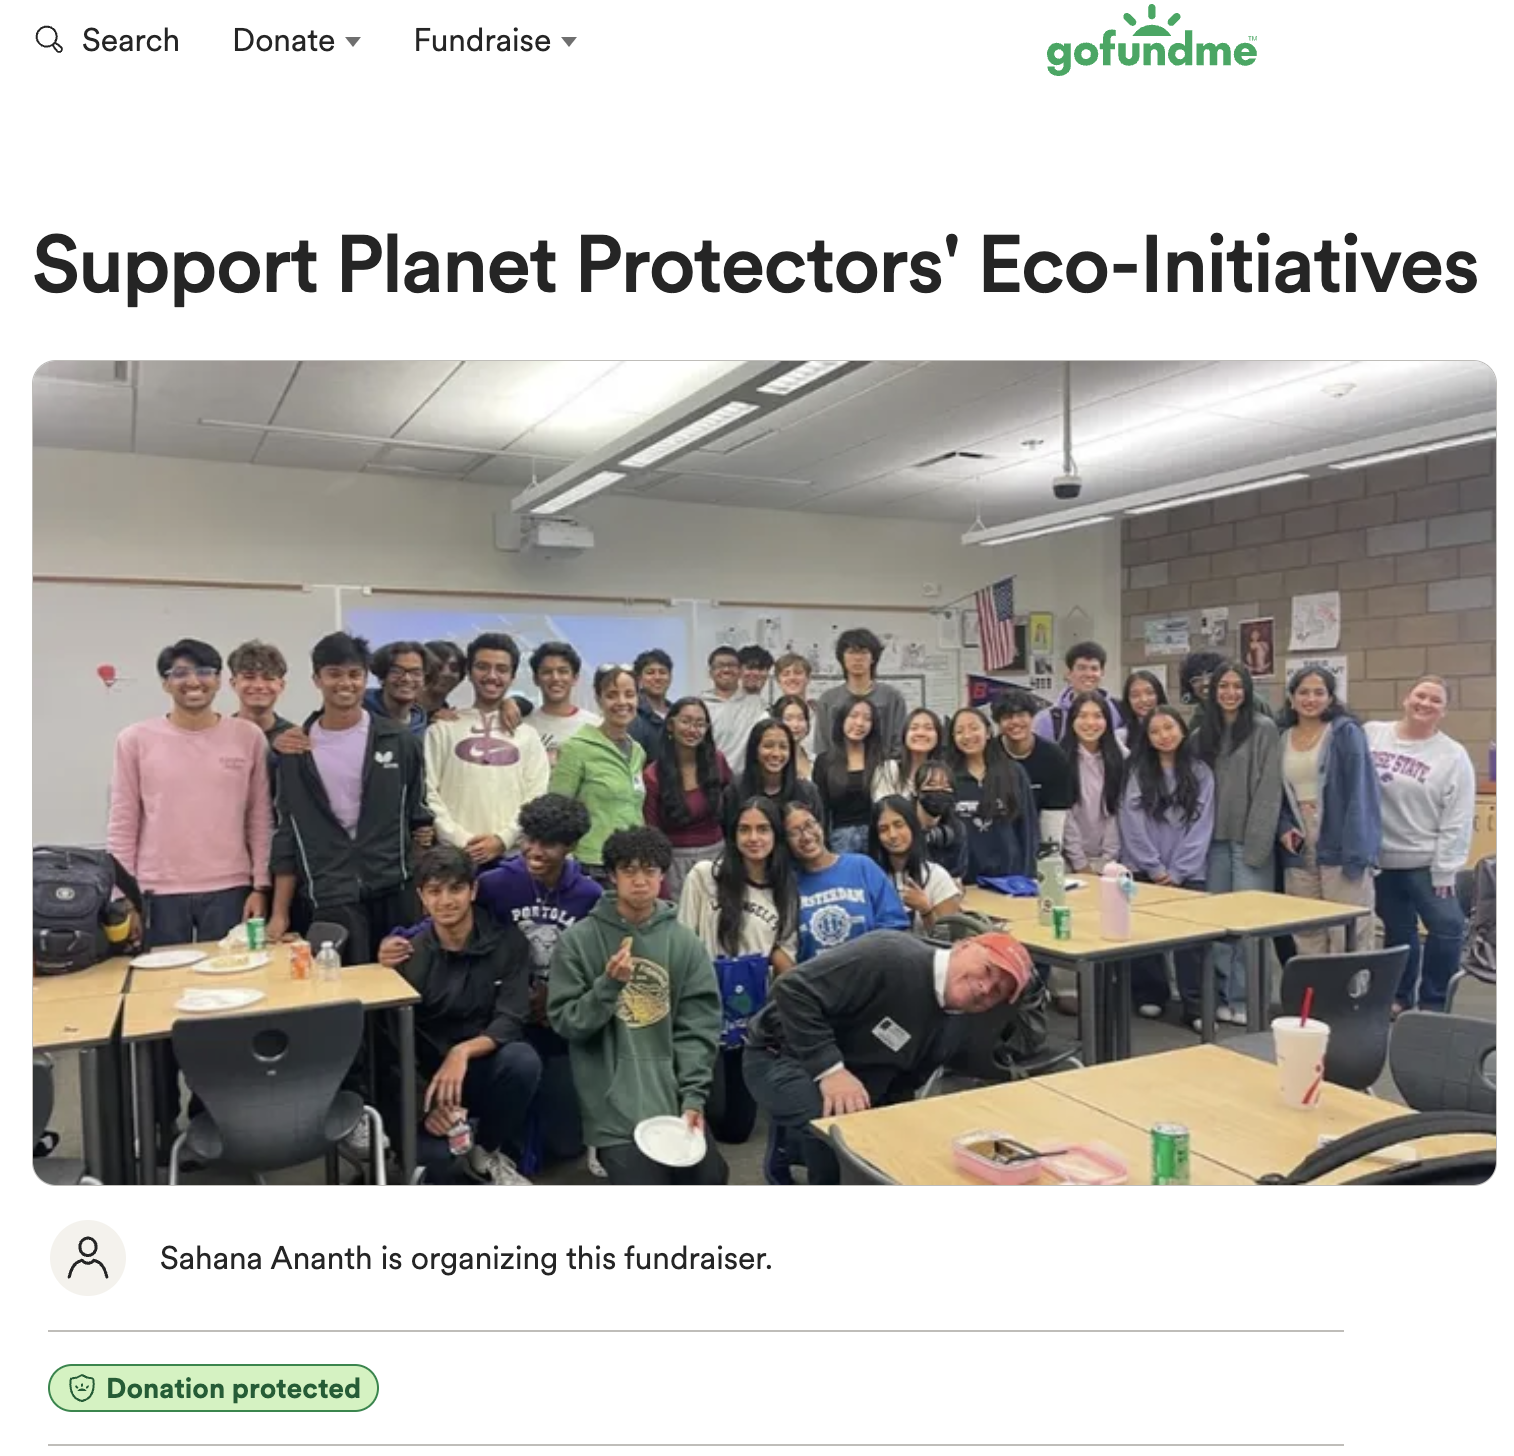Screen dimensions: 1514x1456
Task: Click the gofundme logo wordmark
Action: (1151, 52)
